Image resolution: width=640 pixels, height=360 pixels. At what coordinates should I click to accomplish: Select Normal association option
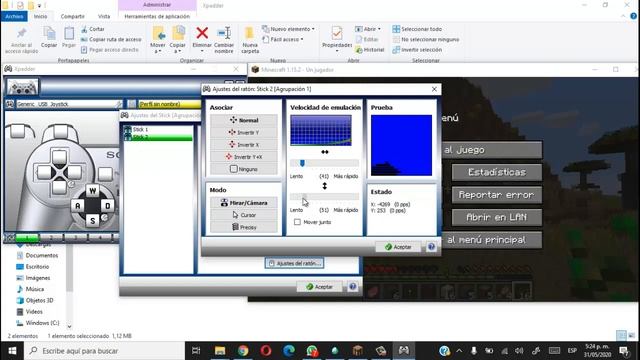(x=244, y=120)
